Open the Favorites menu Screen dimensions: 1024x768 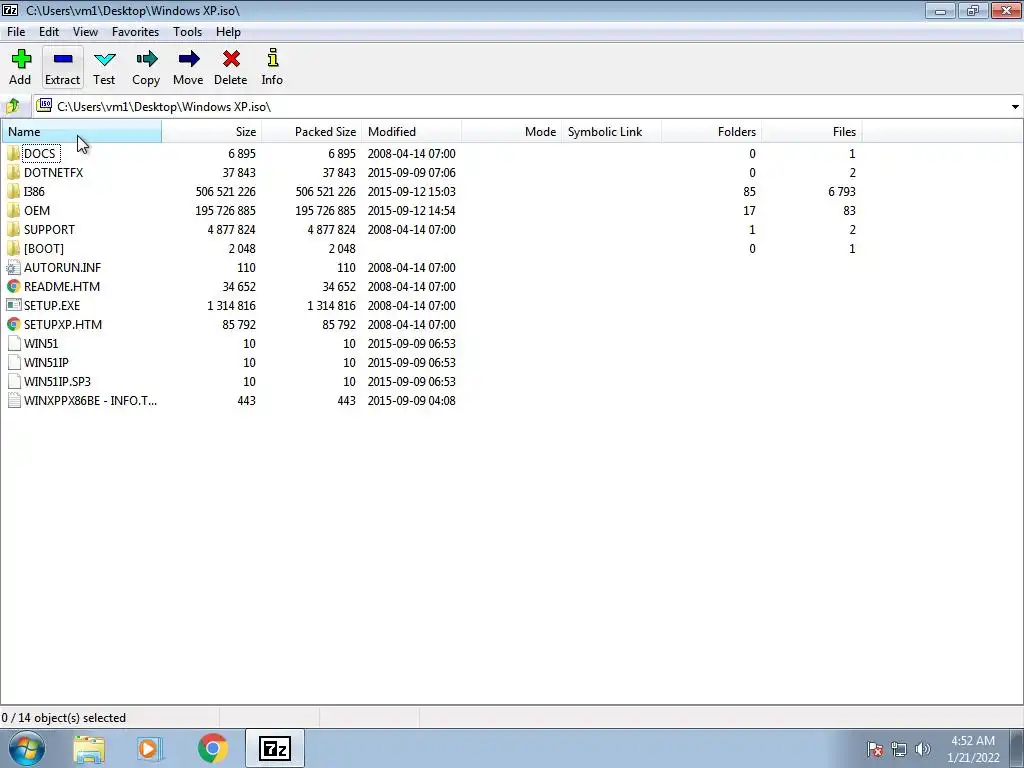pos(135,31)
